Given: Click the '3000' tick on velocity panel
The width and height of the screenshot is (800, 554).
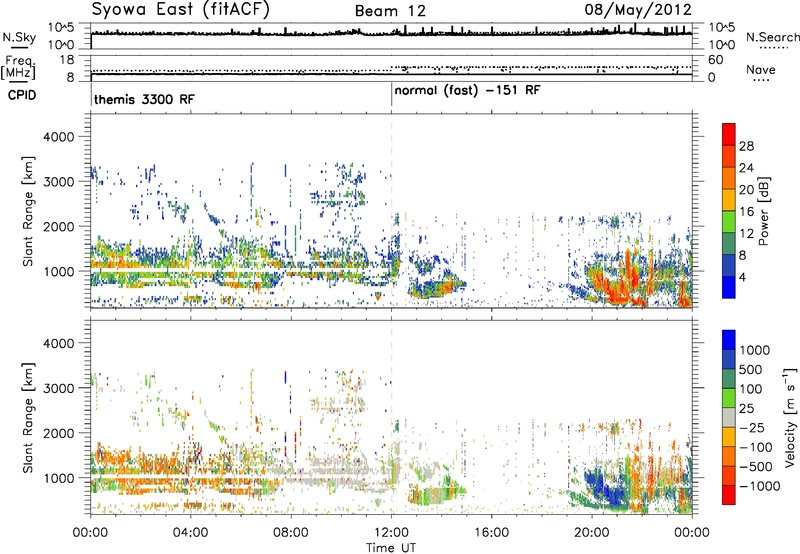Looking at the screenshot, I should (58, 388).
